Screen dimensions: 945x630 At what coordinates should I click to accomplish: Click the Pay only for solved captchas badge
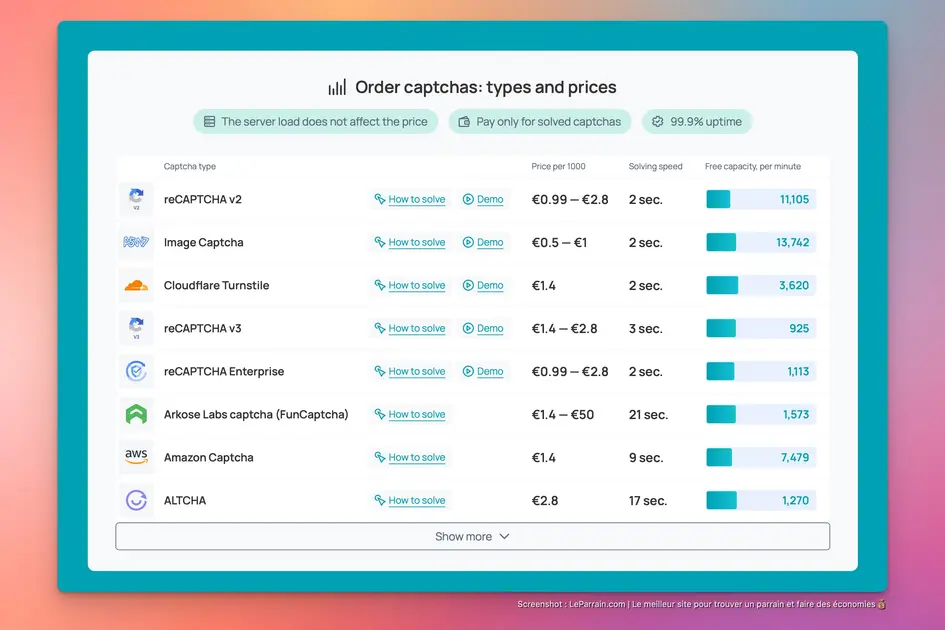click(x=539, y=122)
